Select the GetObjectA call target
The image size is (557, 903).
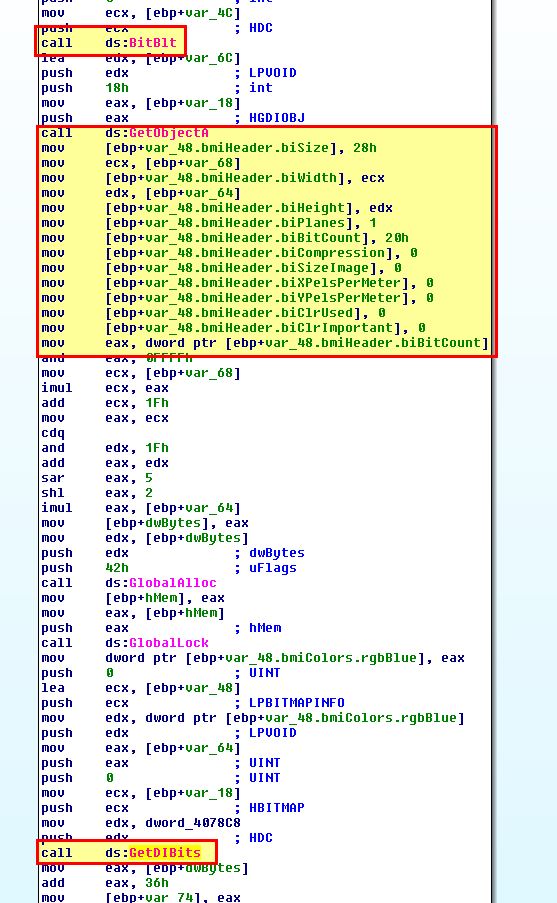(x=168, y=133)
